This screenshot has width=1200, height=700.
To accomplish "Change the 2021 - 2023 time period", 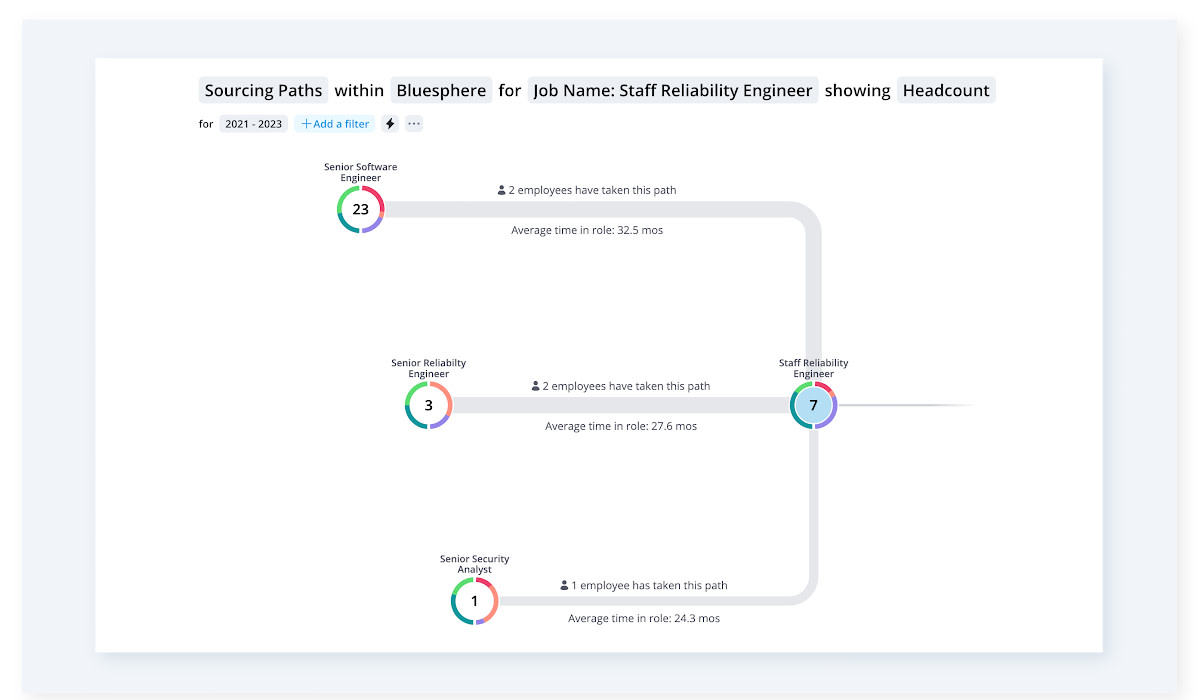I will coord(254,124).
